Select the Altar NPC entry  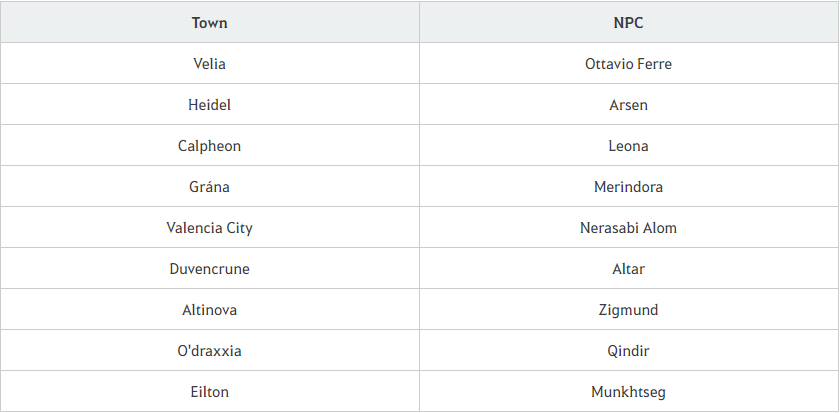628,268
